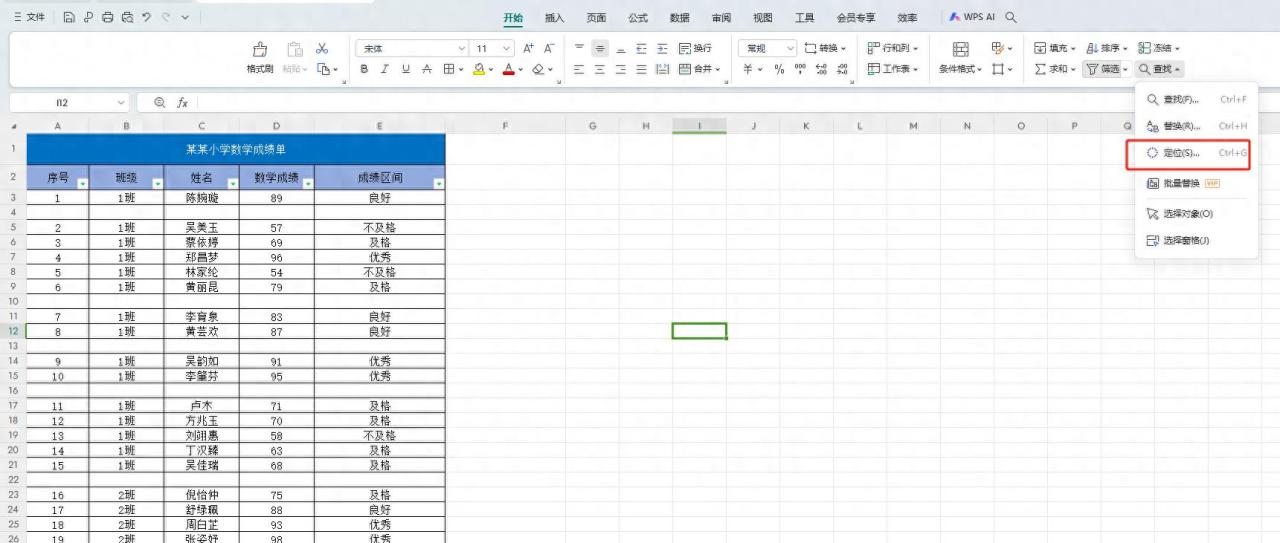Toggle middle vertical alignment

click(600, 48)
